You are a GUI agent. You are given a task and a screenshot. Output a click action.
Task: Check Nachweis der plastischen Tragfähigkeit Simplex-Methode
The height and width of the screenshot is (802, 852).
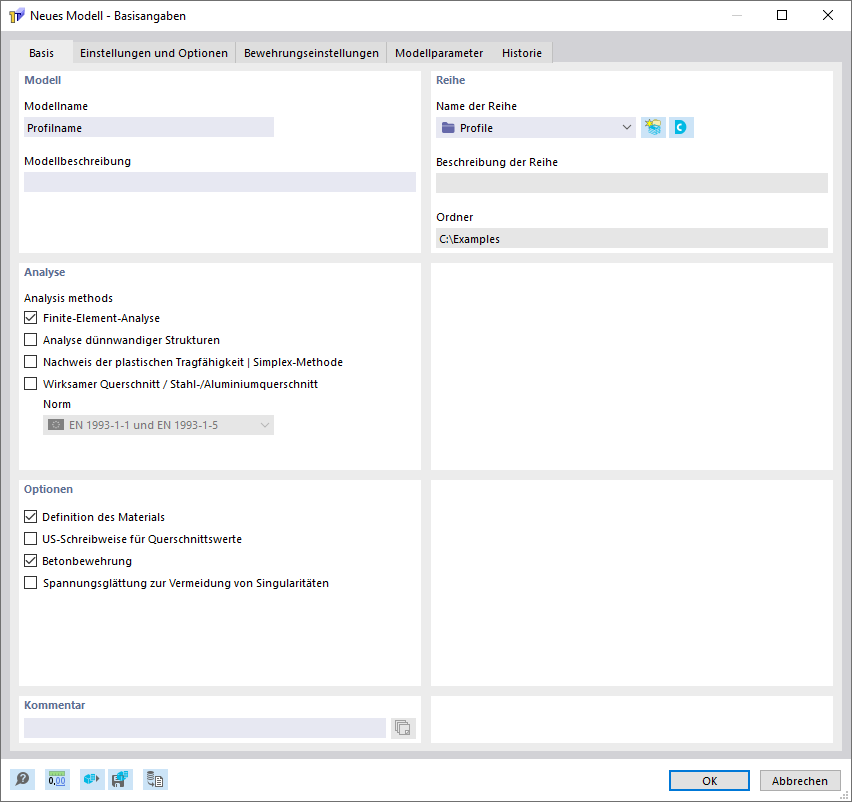click(x=30, y=362)
